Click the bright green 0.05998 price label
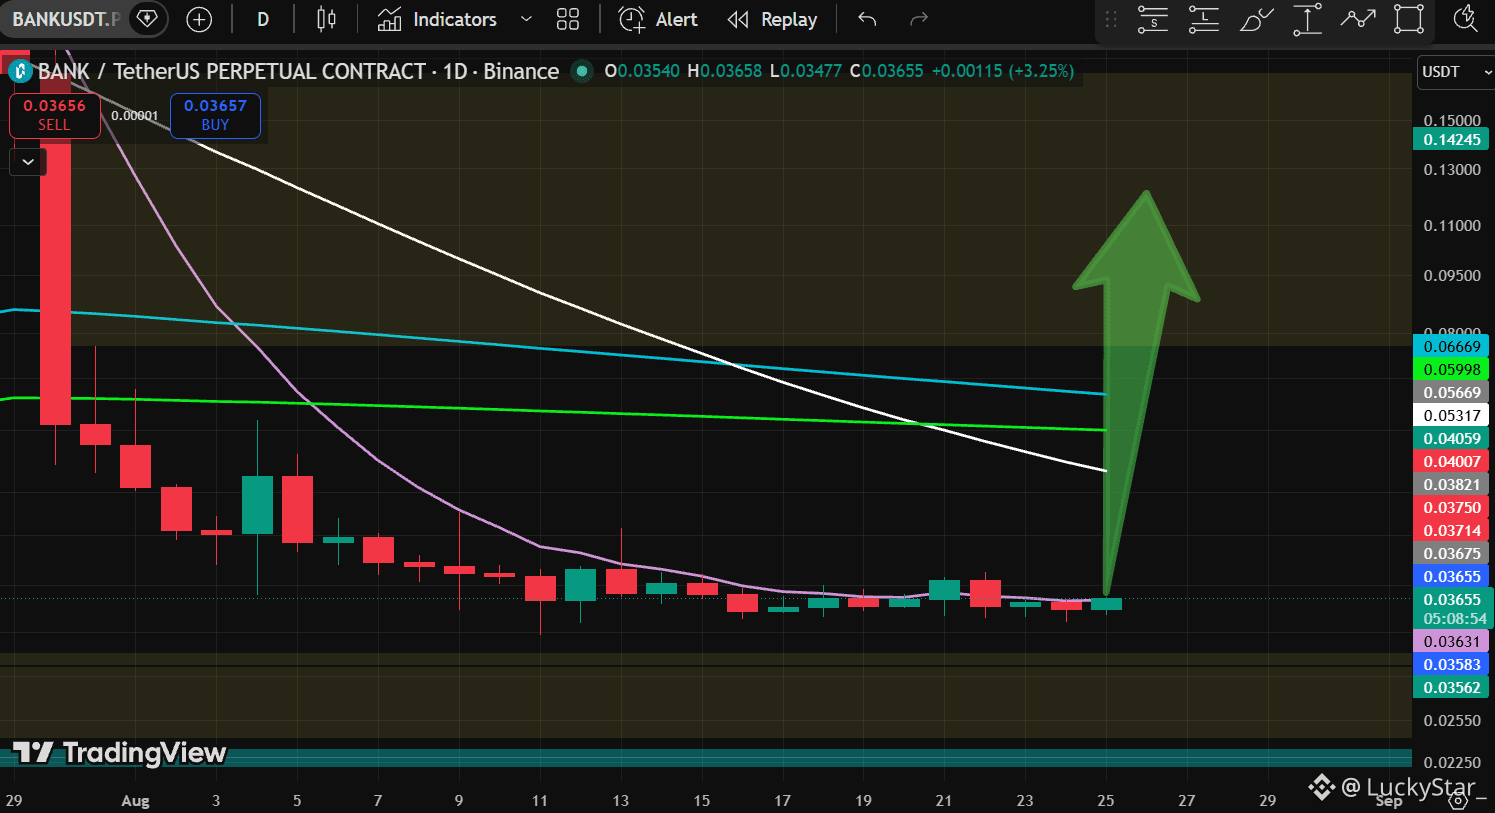 pyautogui.click(x=1452, y=370)
